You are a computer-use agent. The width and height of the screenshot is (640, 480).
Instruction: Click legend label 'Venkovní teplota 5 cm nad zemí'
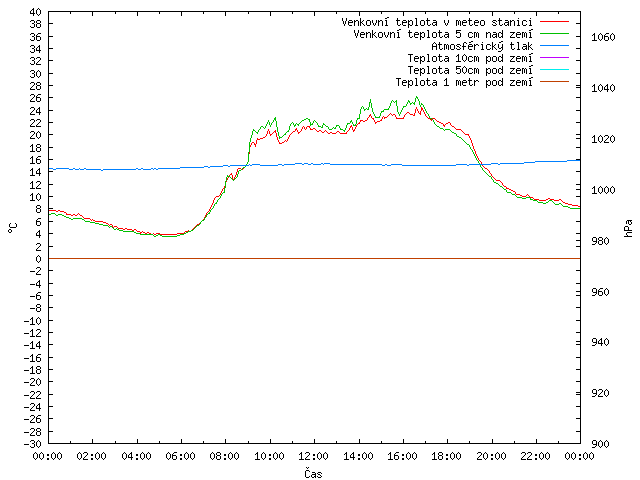pyautogui.click(x=443, y=34)
